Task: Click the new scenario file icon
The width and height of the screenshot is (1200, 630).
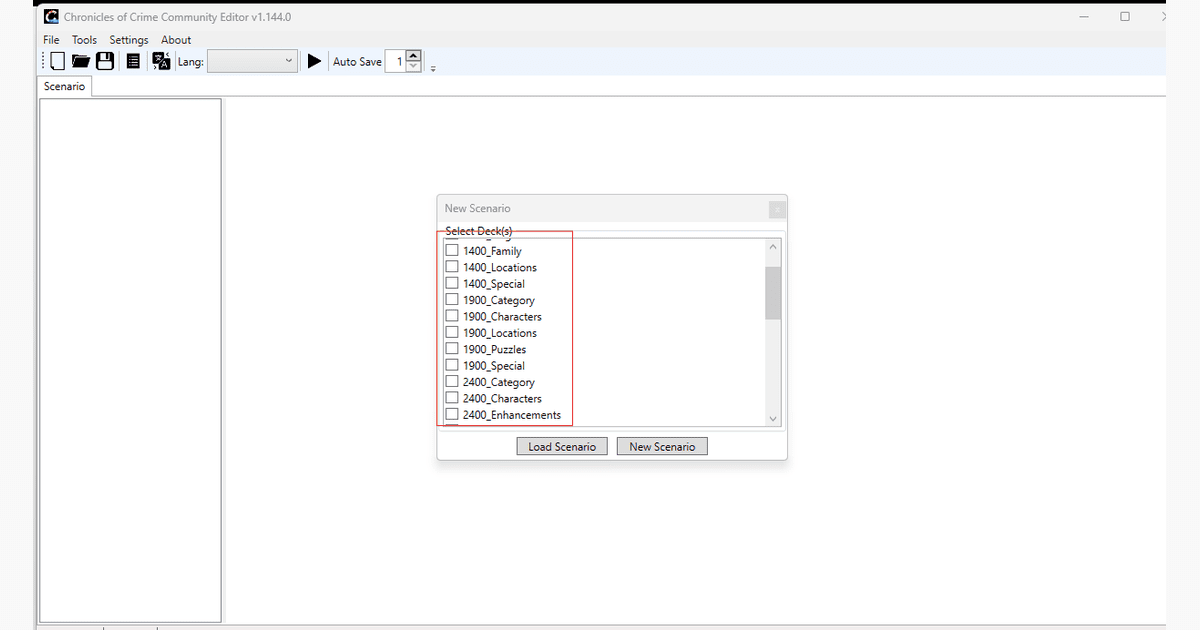Action: (x=57, y=61)
